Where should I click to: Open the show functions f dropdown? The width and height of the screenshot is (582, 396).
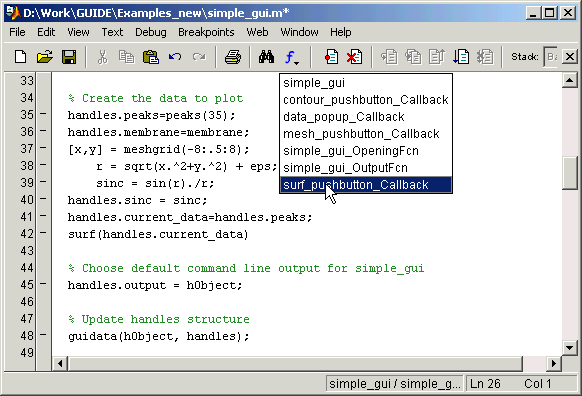point(292,58)
